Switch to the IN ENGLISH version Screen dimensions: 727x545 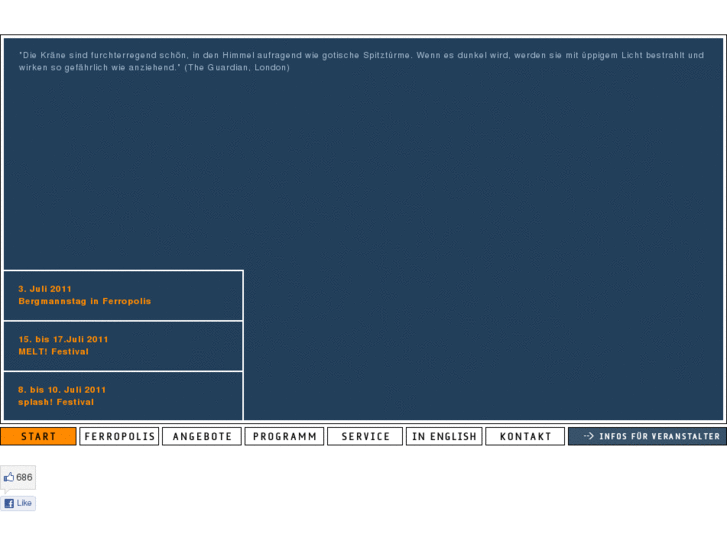point(444,436)
